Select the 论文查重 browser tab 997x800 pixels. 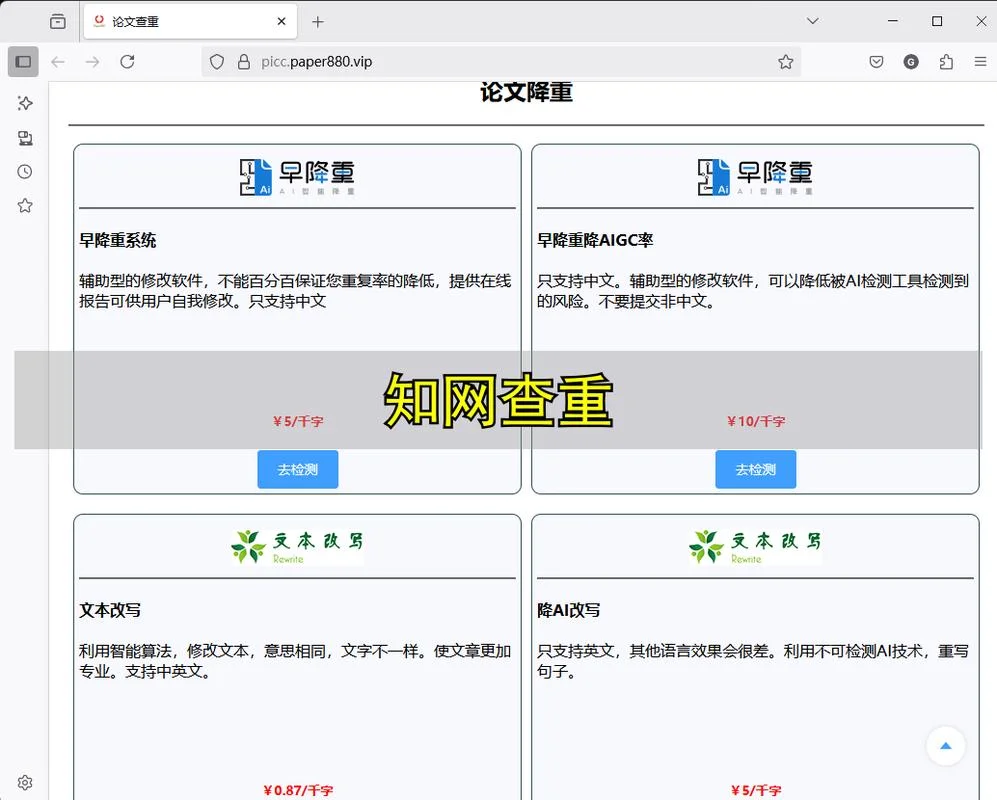[x=190, y=22]
